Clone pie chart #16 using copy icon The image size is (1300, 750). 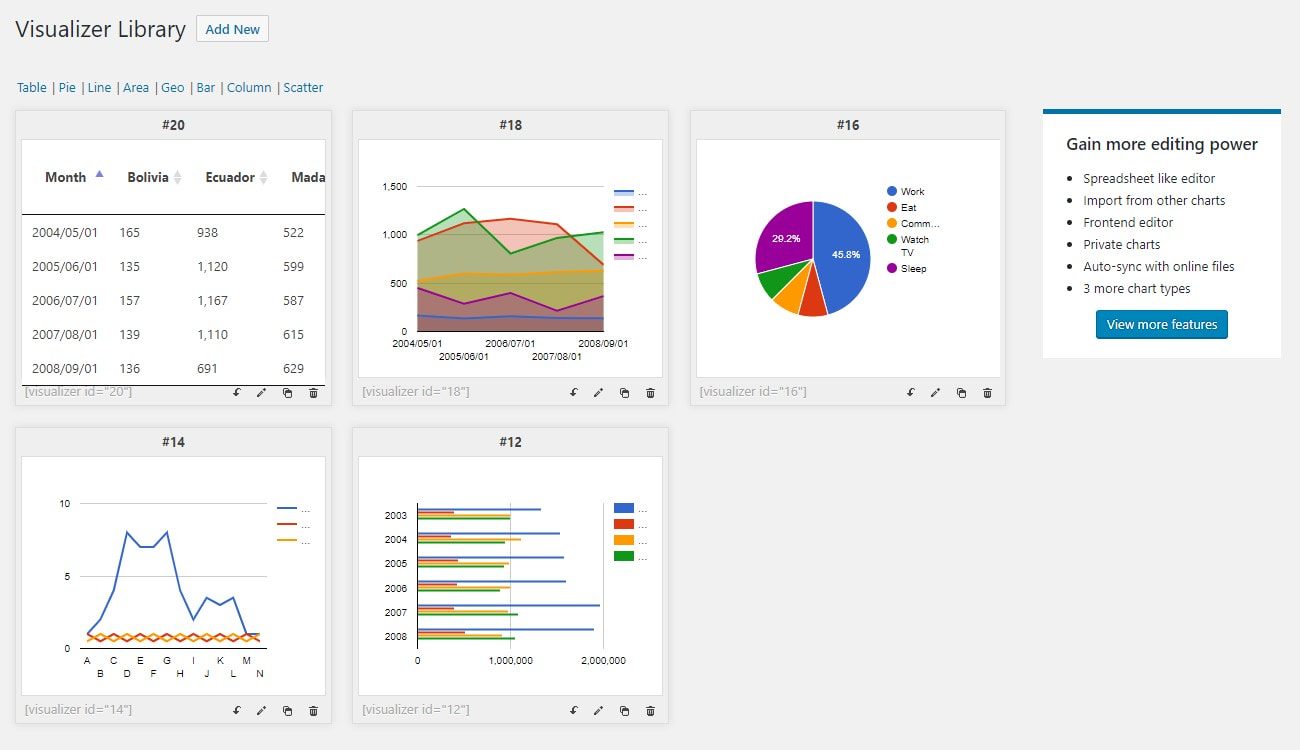click(x=962, y=393)
